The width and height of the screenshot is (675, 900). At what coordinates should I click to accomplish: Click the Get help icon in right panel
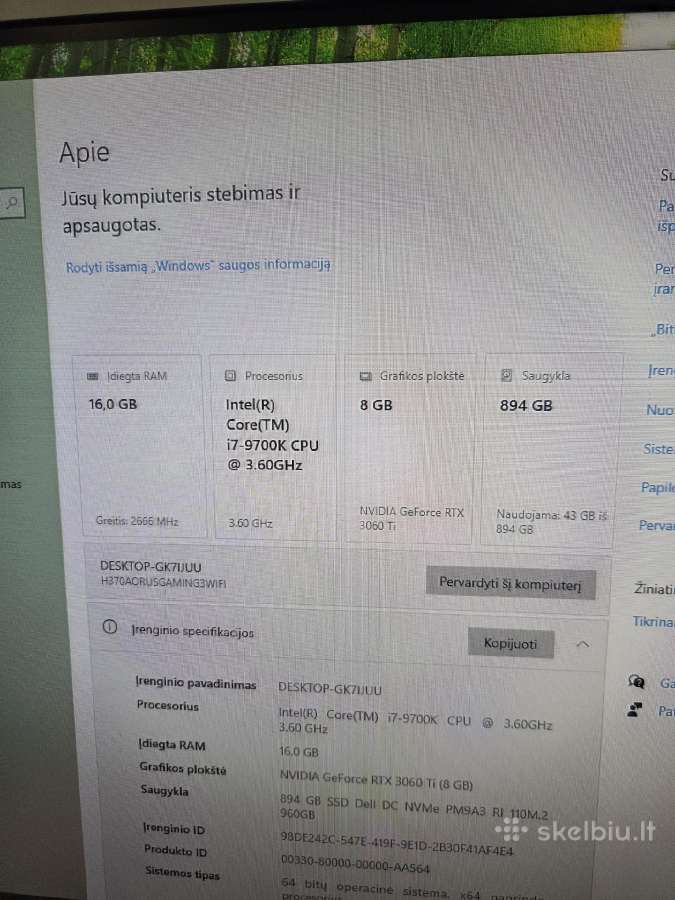[637, 681]
